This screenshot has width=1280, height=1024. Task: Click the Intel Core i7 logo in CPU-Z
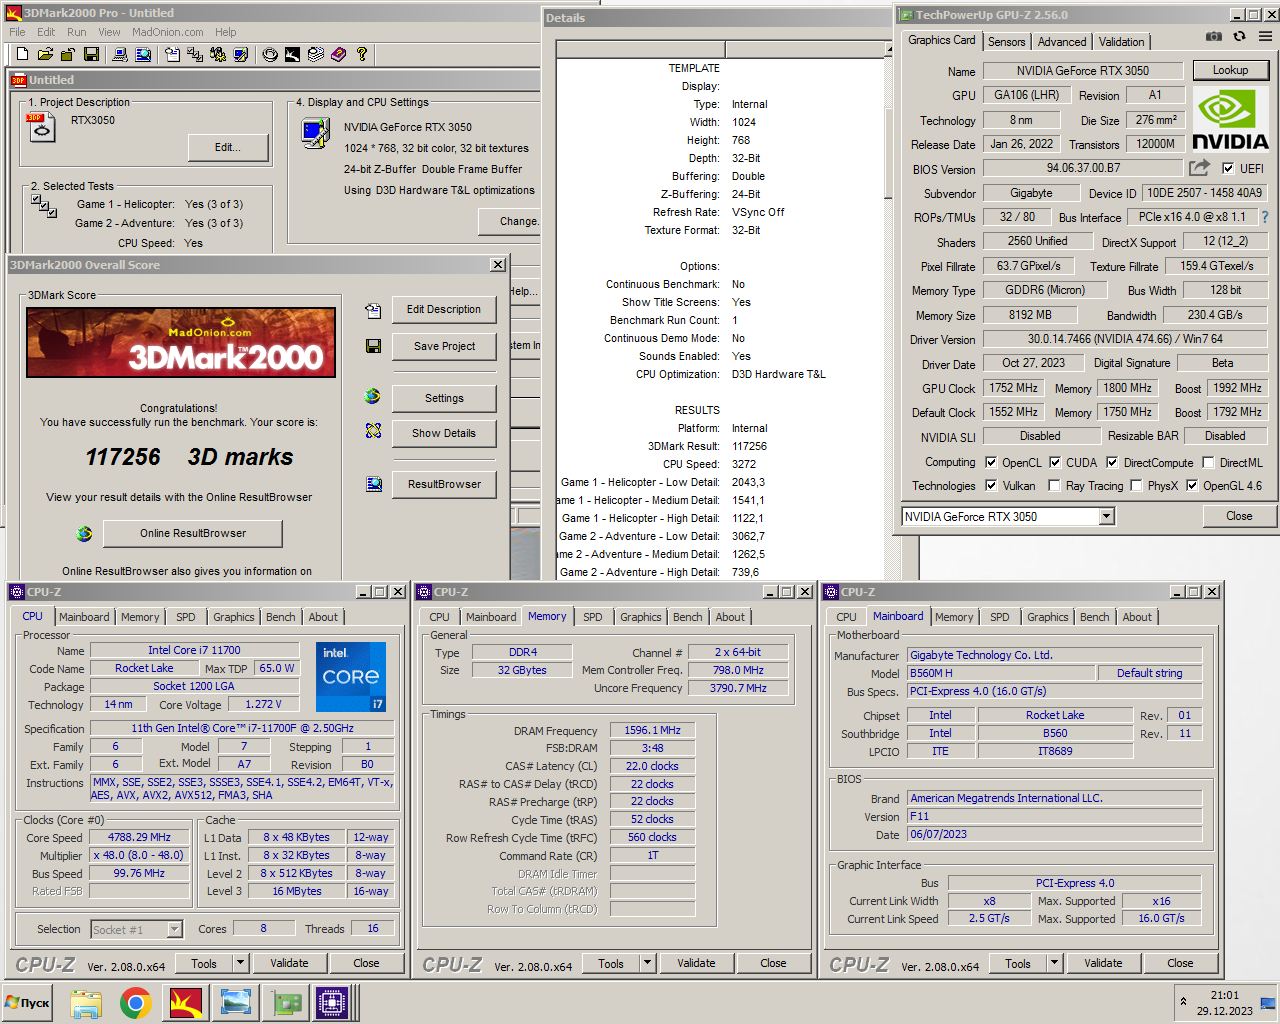point(351,677)
